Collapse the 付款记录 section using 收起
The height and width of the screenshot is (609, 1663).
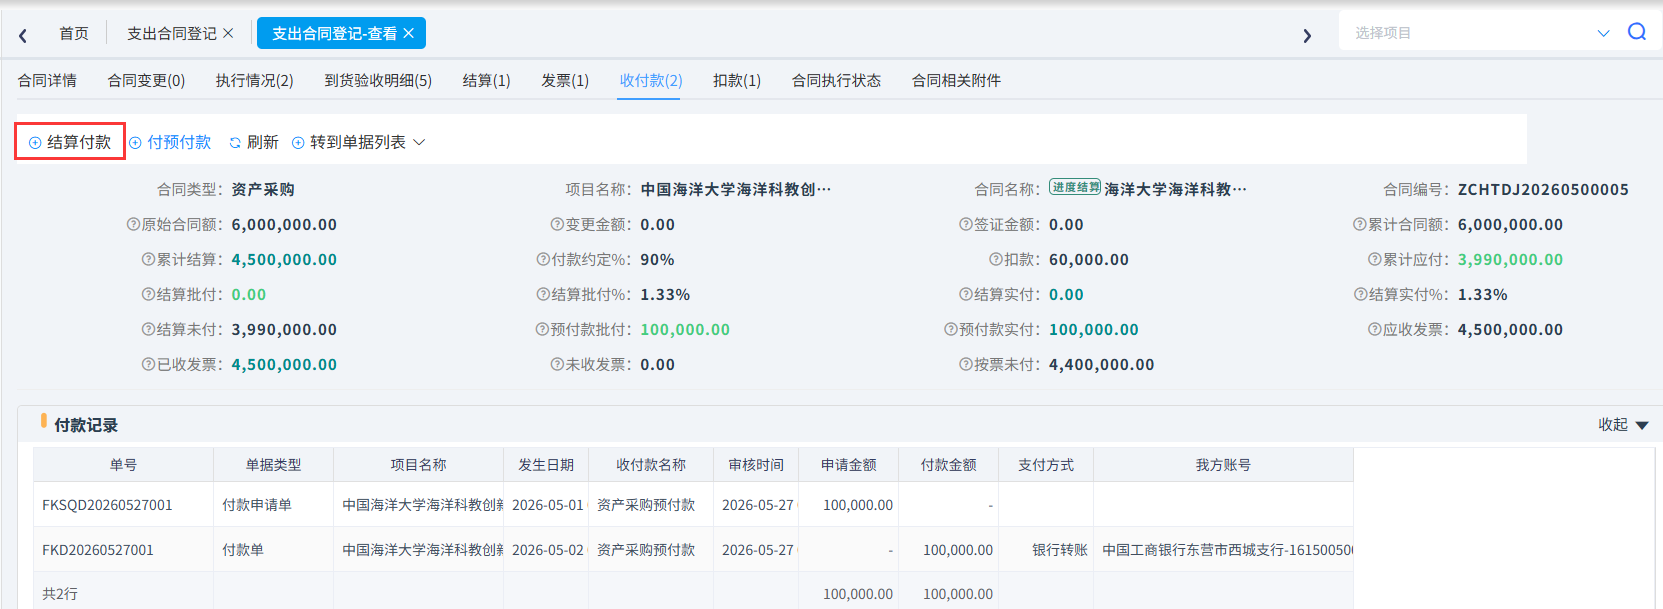pos(1623,425)
